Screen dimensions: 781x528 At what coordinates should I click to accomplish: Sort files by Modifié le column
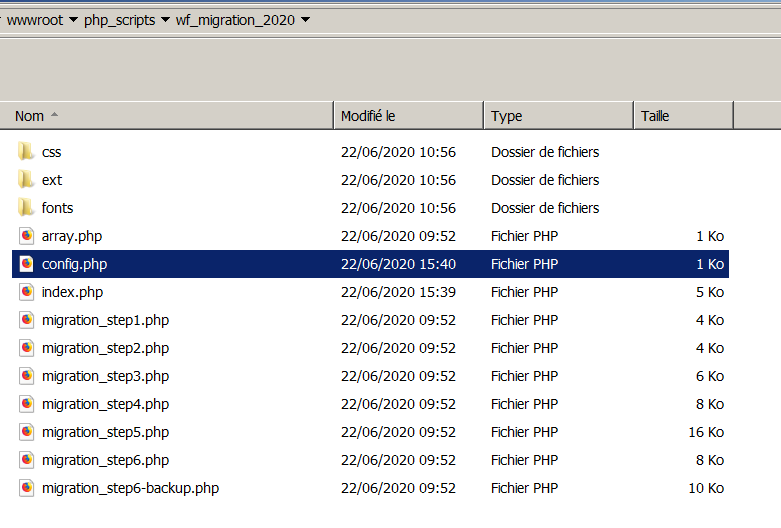368,116
